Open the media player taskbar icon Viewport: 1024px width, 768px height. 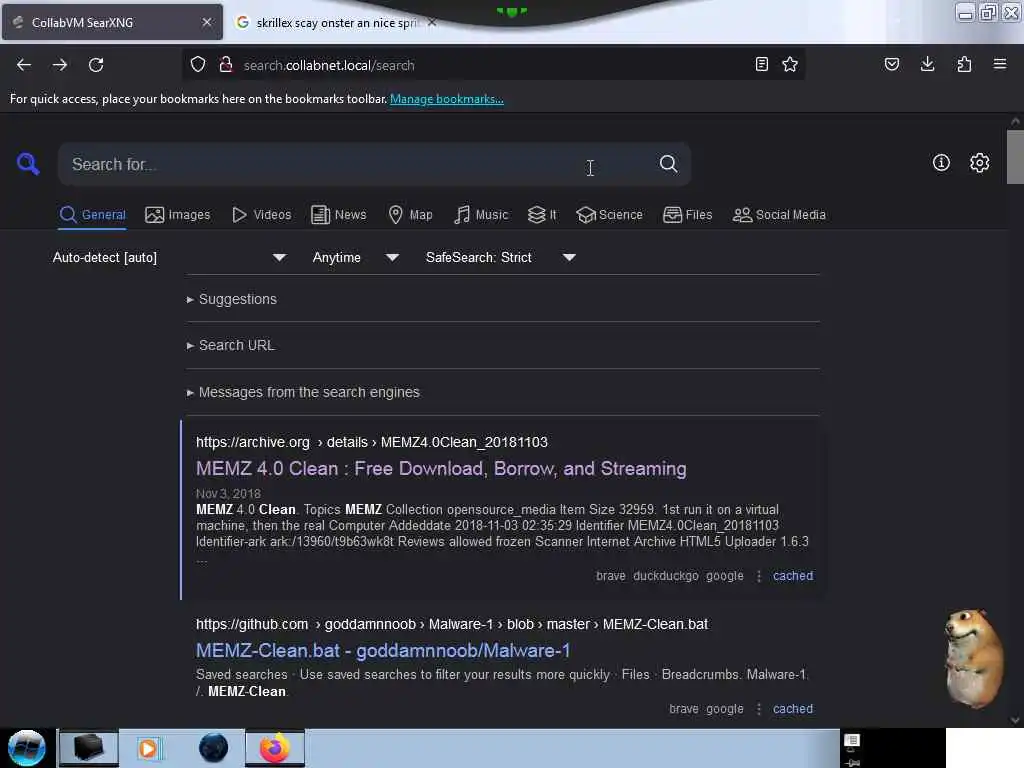pos(148,748)
